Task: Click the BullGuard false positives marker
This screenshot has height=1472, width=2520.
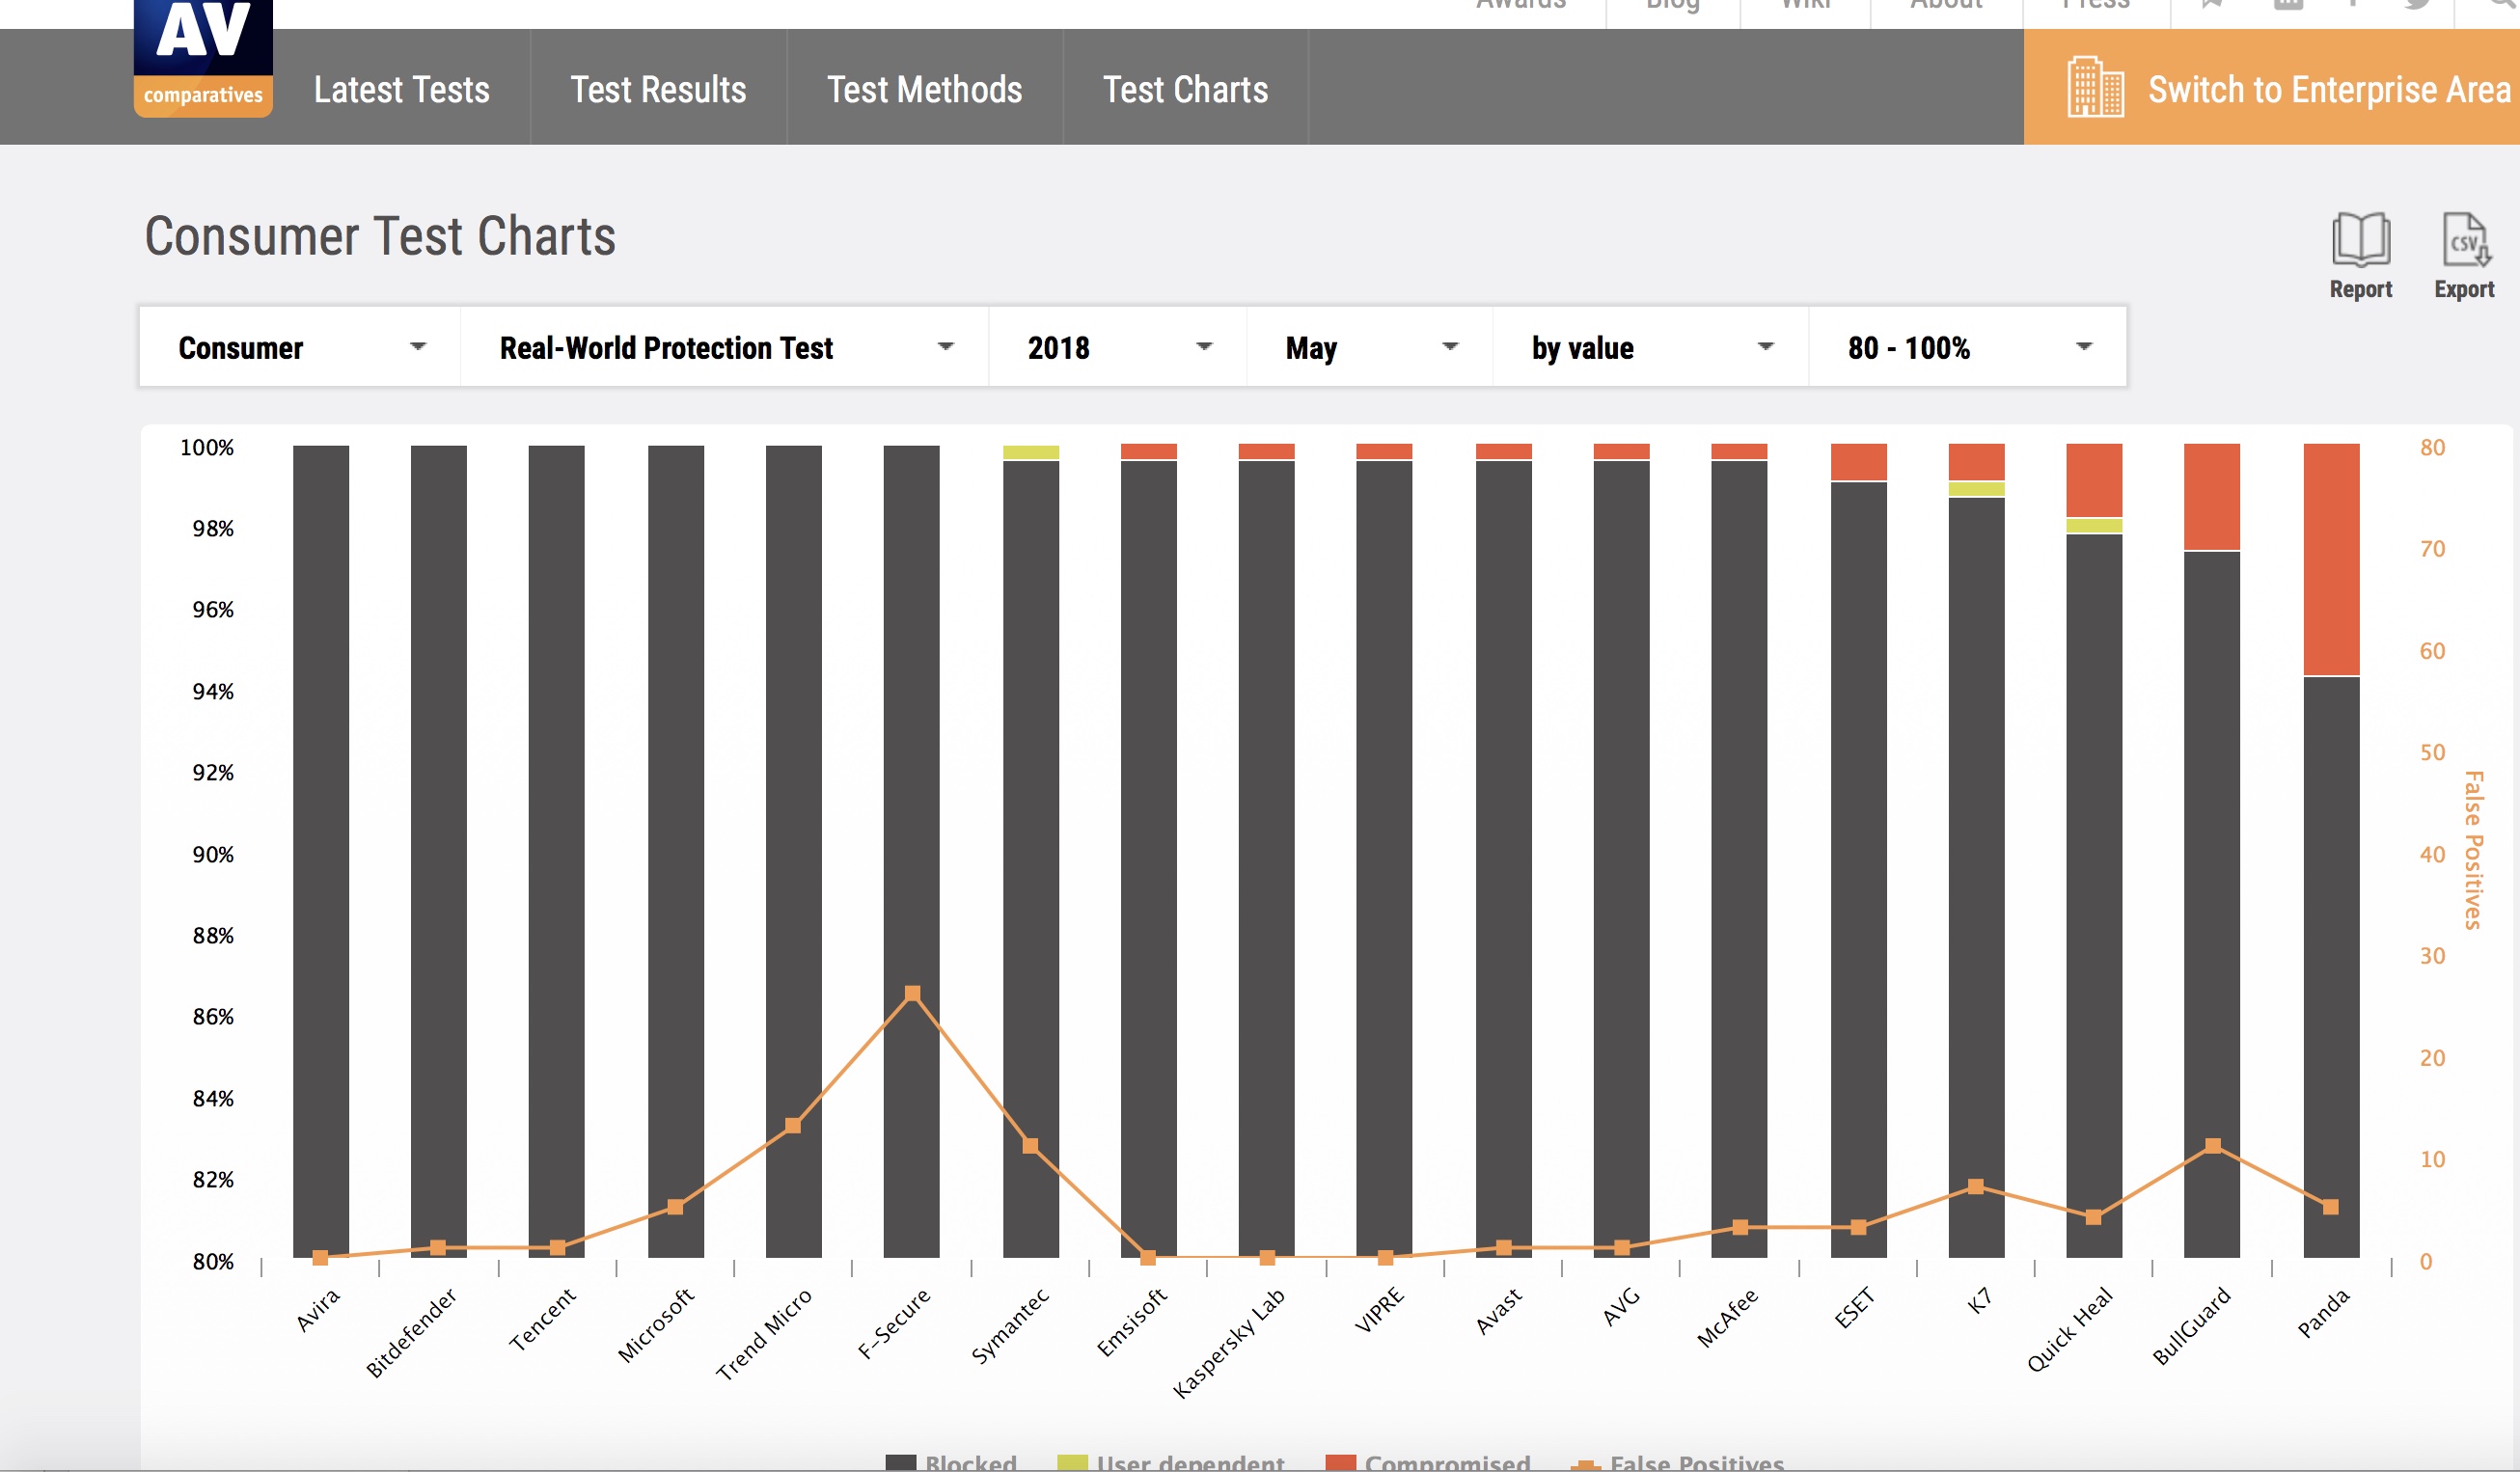Action: [2212, 1146]
